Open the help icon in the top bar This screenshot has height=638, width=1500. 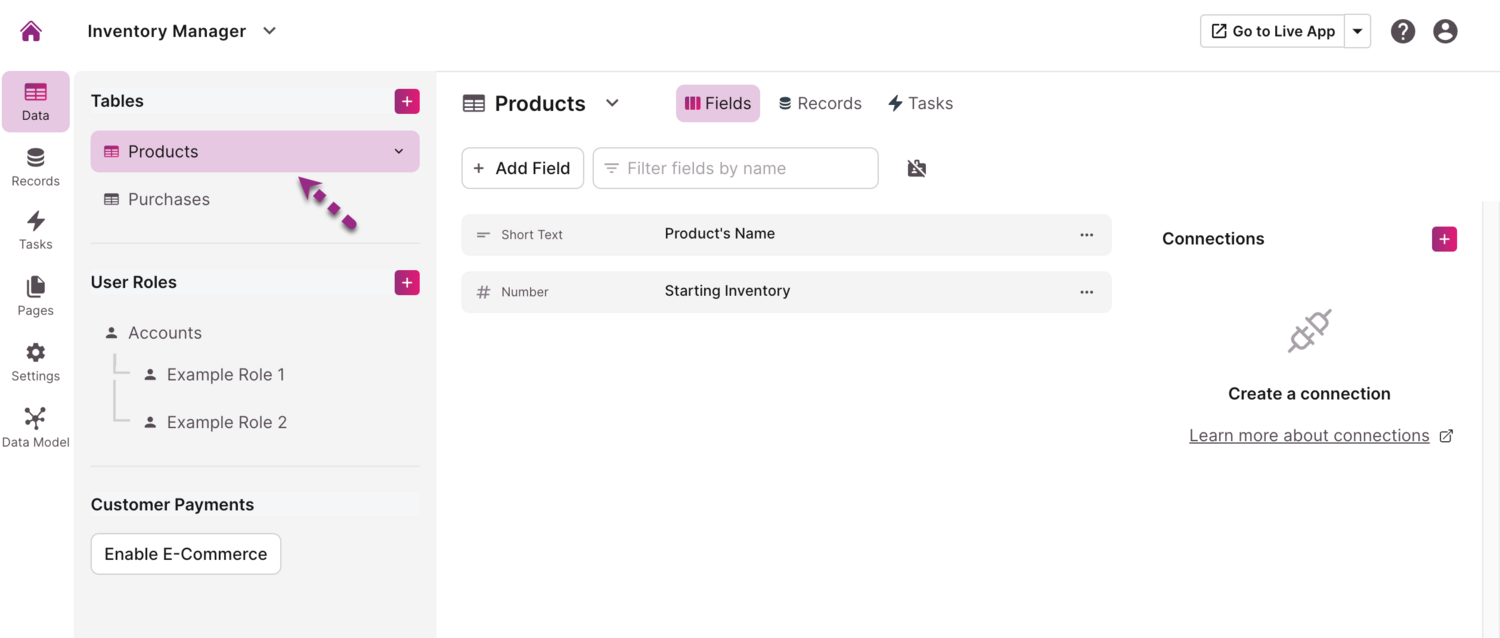(x=1402, y=31)
